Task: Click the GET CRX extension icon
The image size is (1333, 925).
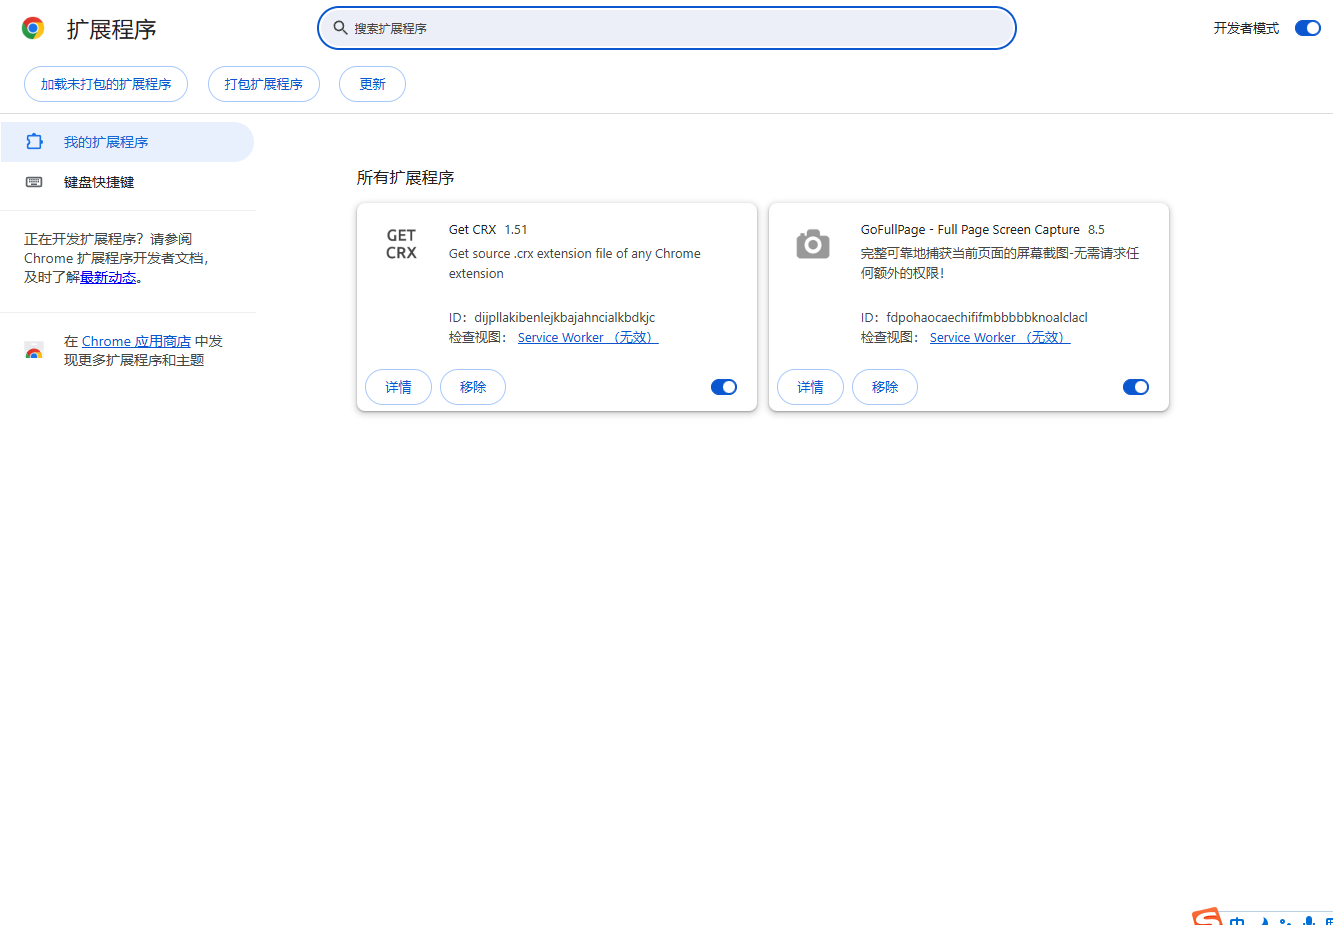Action: [x=401, y=244]
